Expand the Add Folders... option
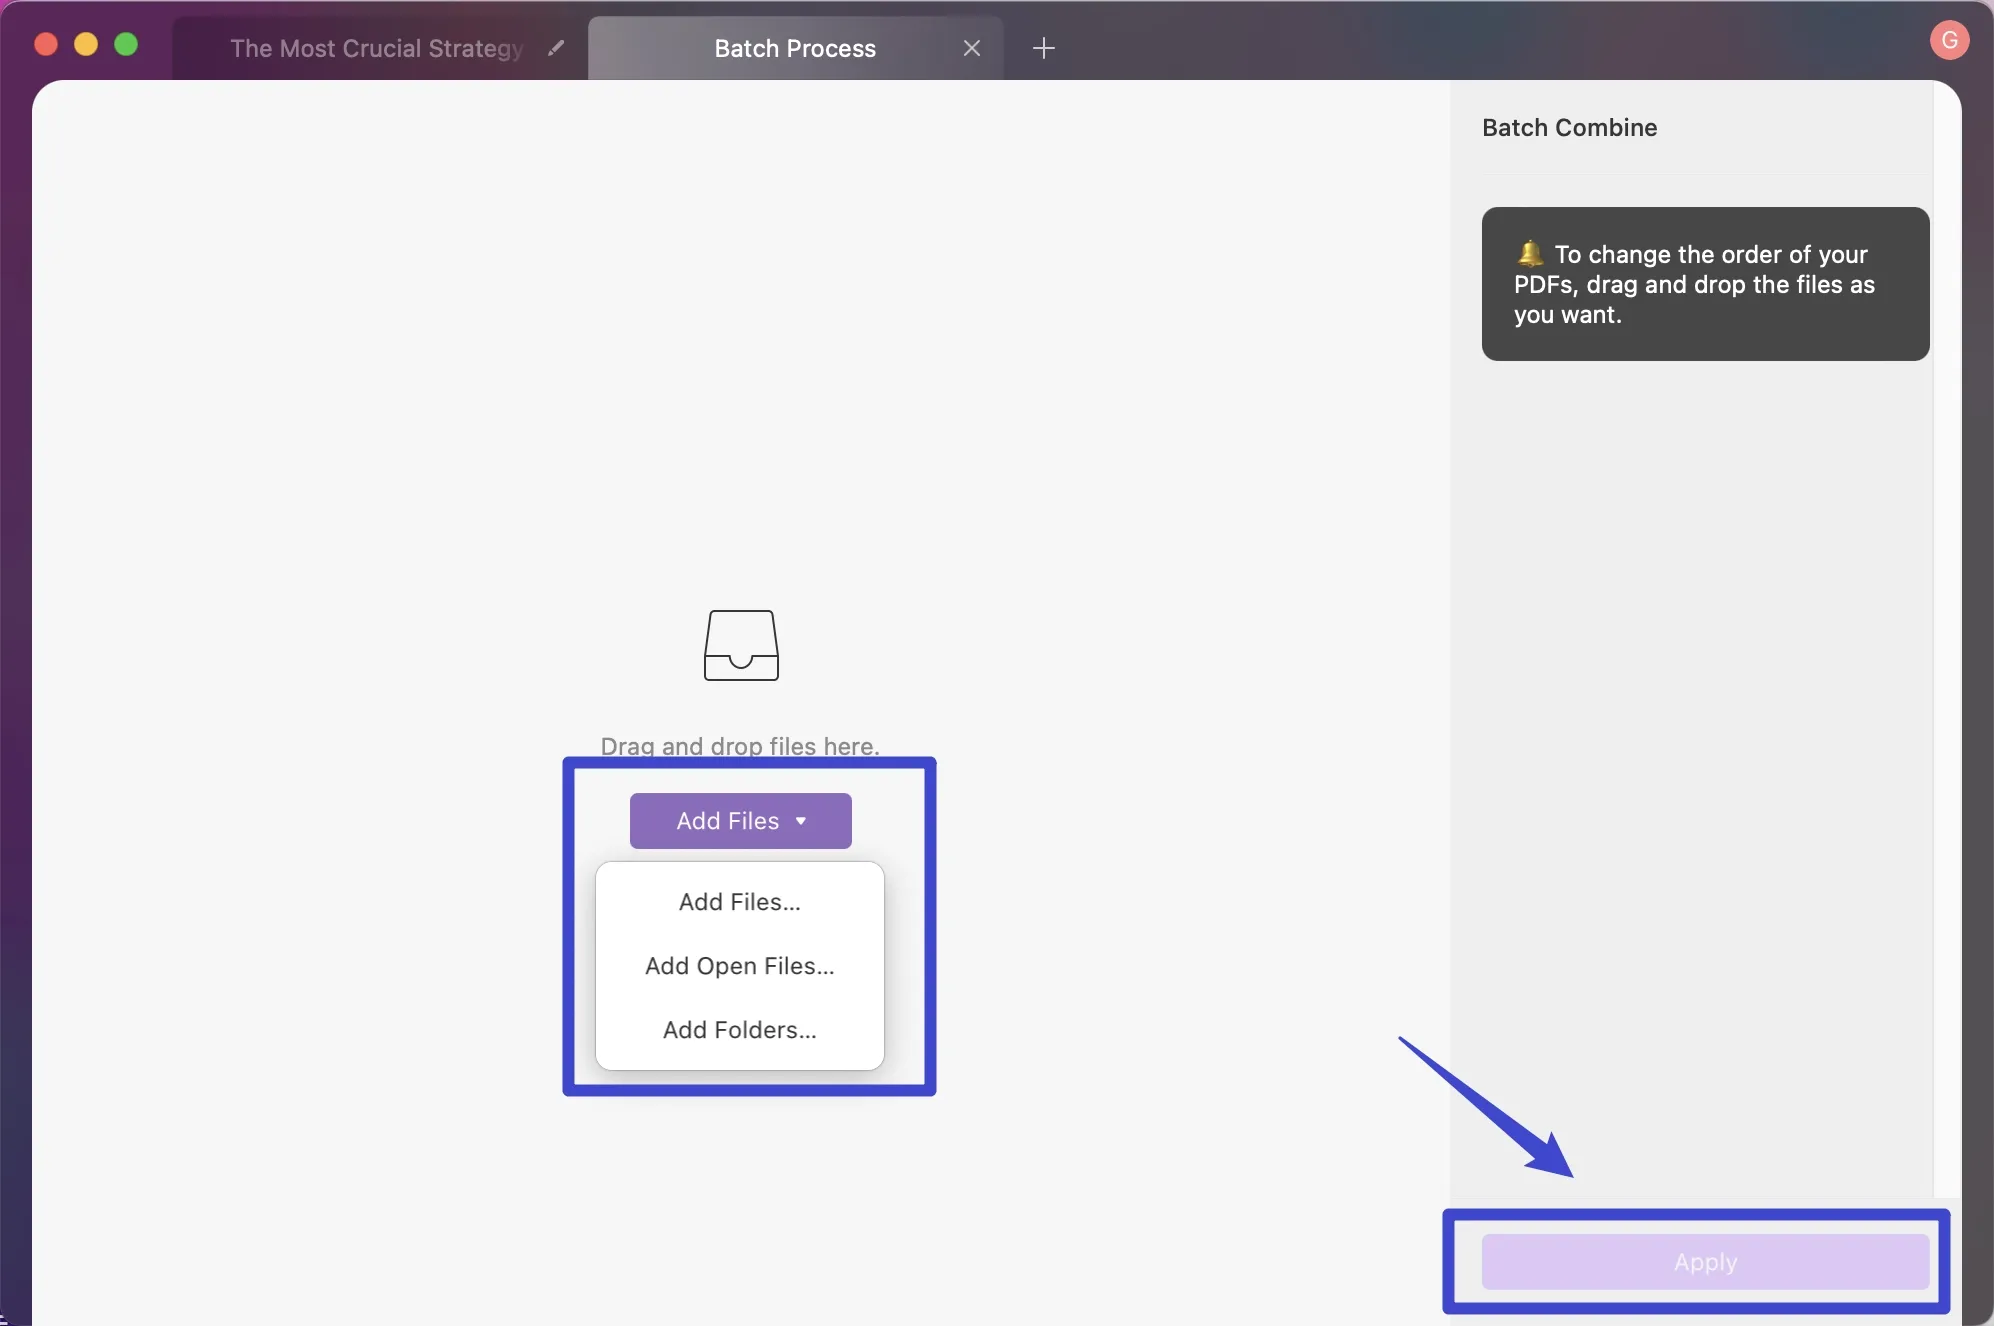 pyautogui.click(x=740, y=1030)
